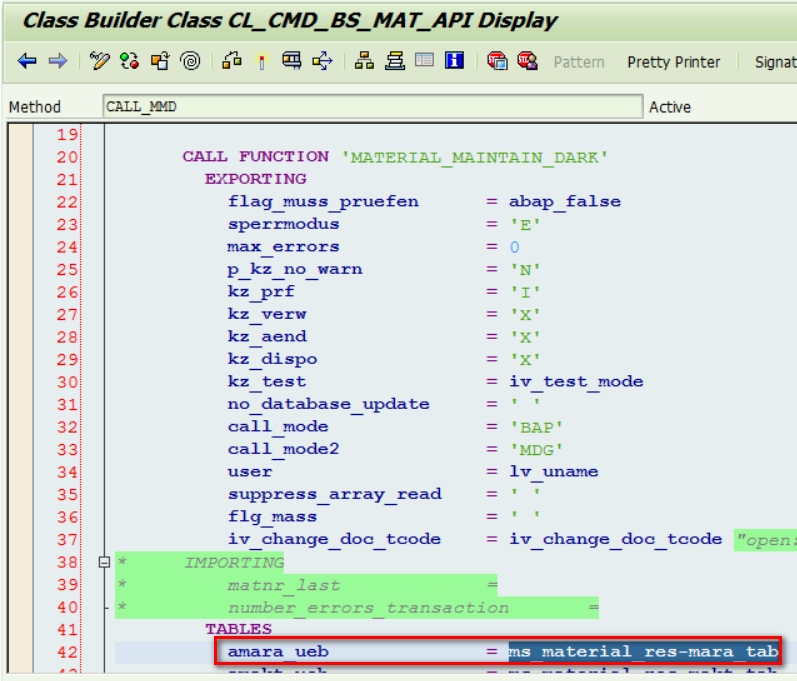Click the call_mode2 parameter
The width and height of the screenshot is (797, 681).
(283, 449)
